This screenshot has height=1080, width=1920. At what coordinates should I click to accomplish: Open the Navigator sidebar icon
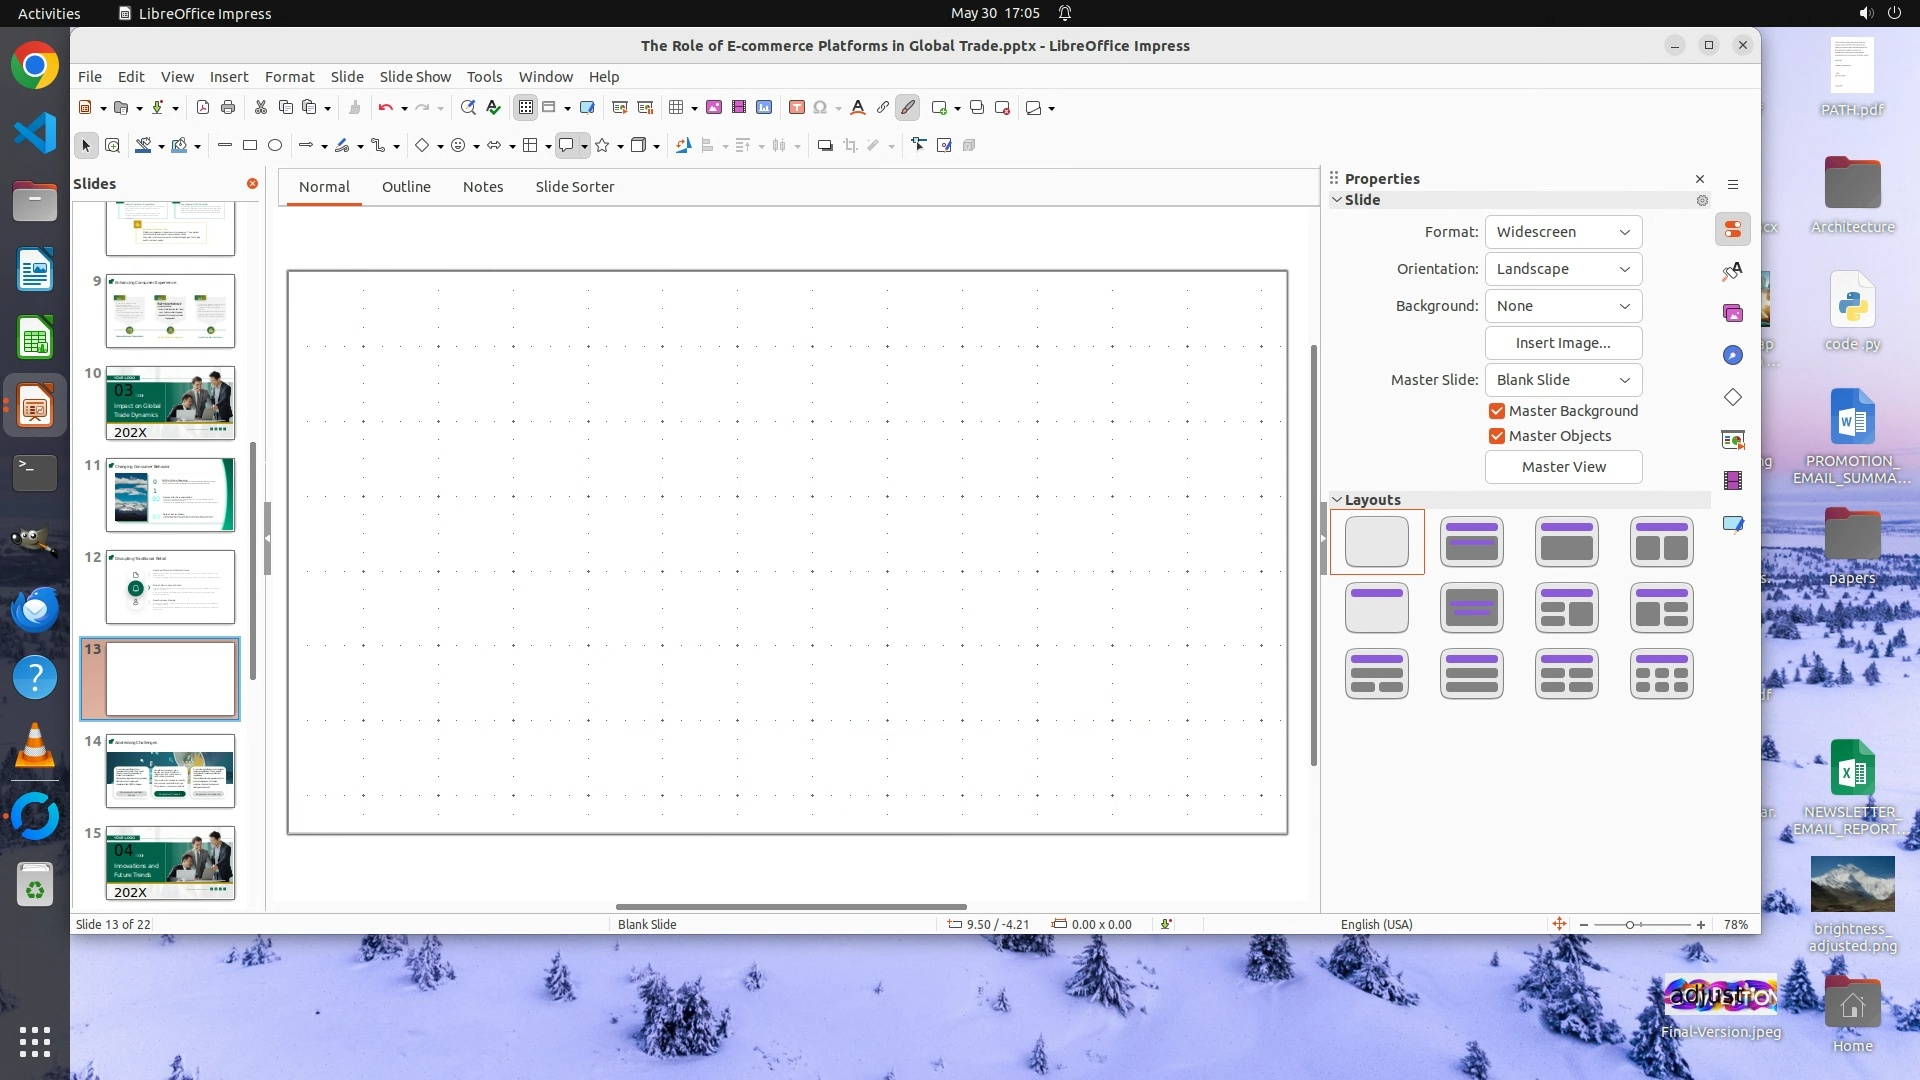[x=1733, y=355]
